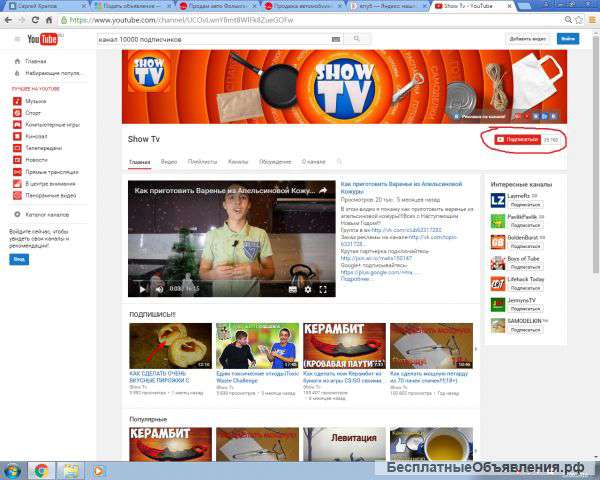Click the browser reload icon

[x=35, y=20]
